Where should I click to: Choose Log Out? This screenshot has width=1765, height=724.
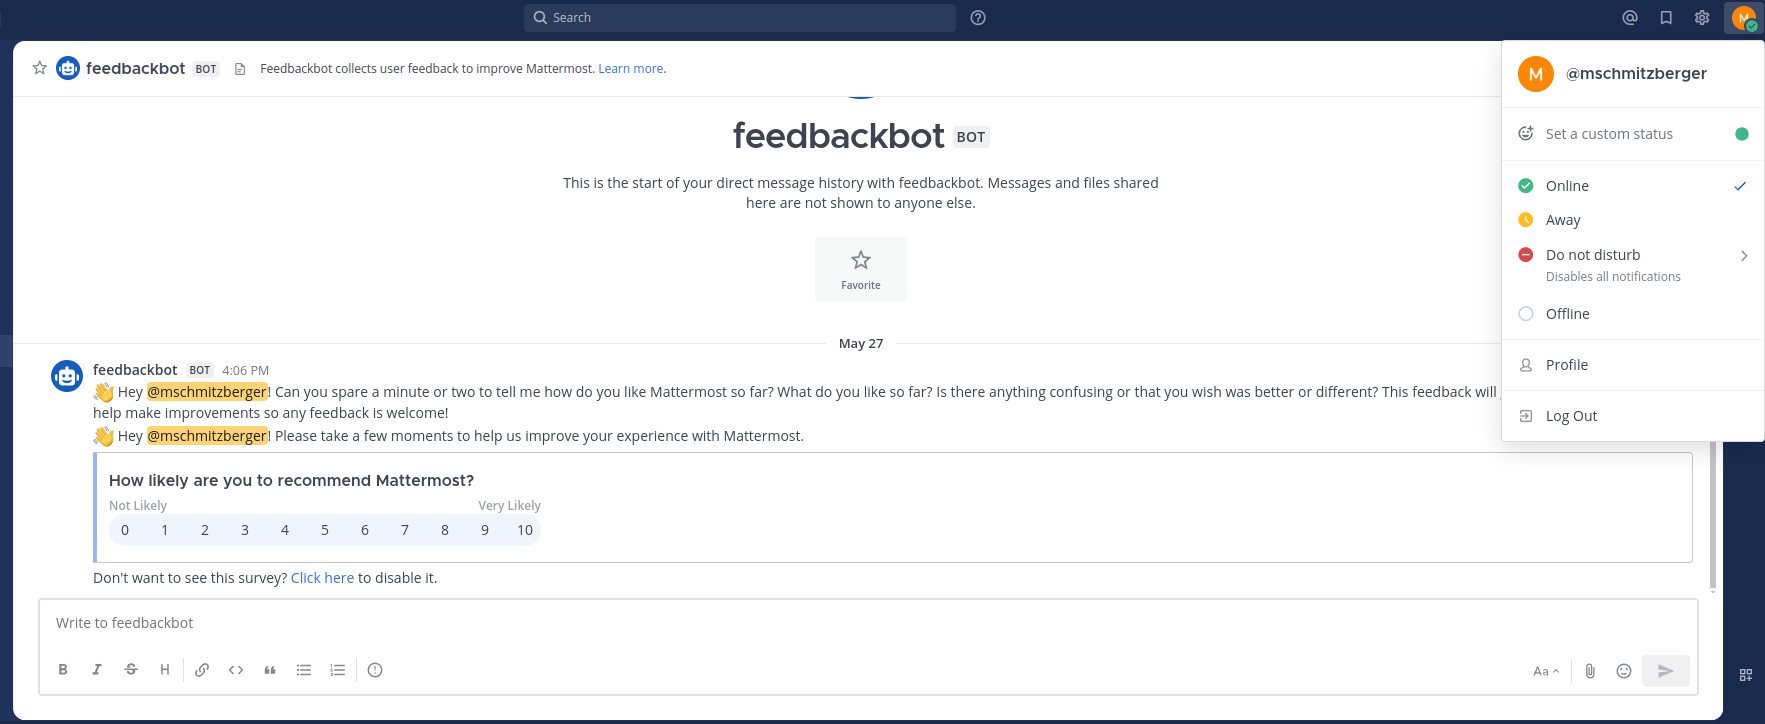click(x=1633, y=416)
